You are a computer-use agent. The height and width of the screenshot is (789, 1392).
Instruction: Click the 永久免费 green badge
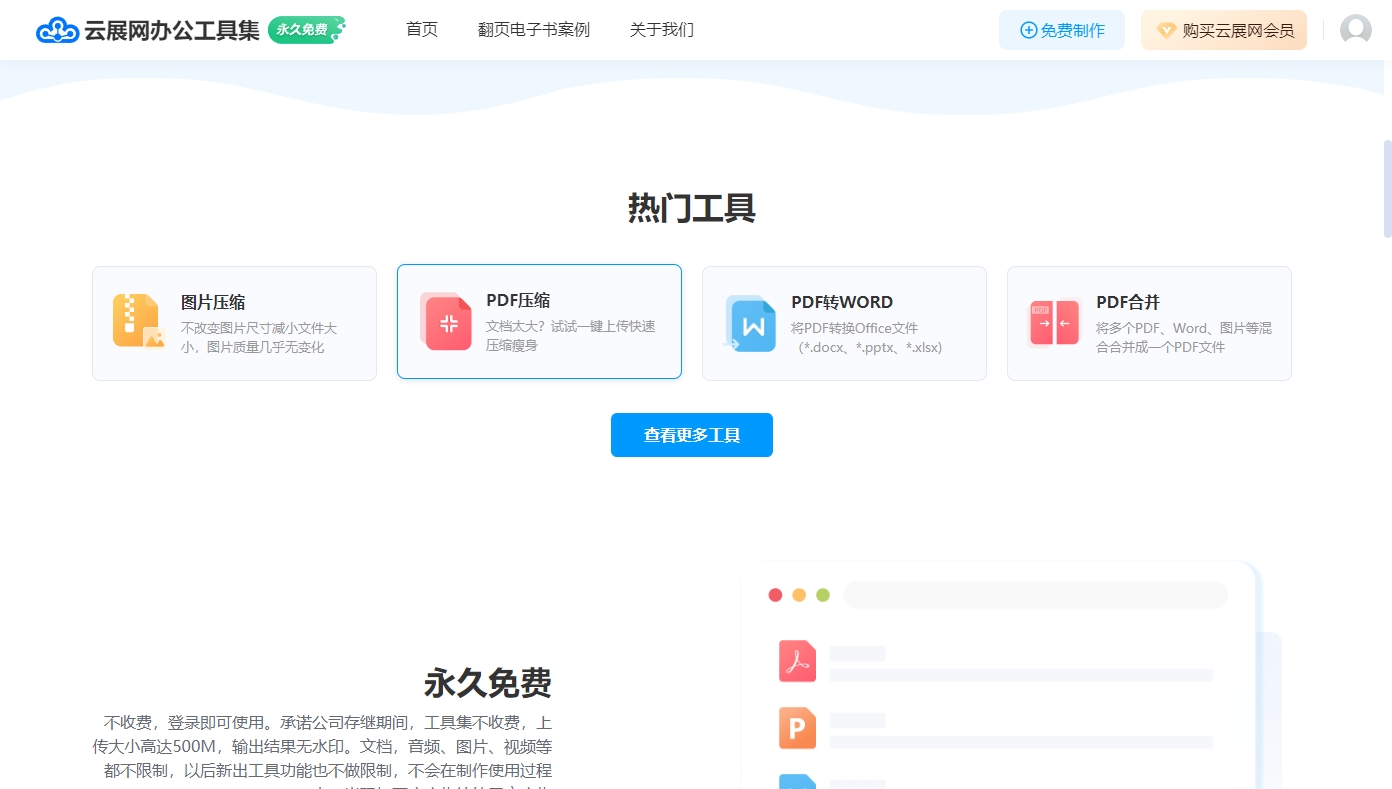306,30
